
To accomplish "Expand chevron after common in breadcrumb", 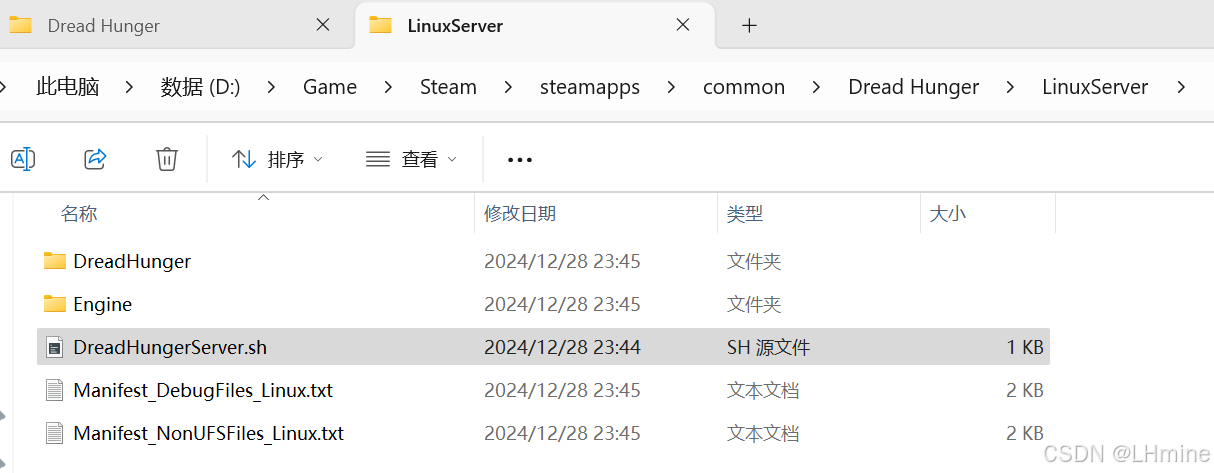I will pyautogui.click(x=817, y=87).
